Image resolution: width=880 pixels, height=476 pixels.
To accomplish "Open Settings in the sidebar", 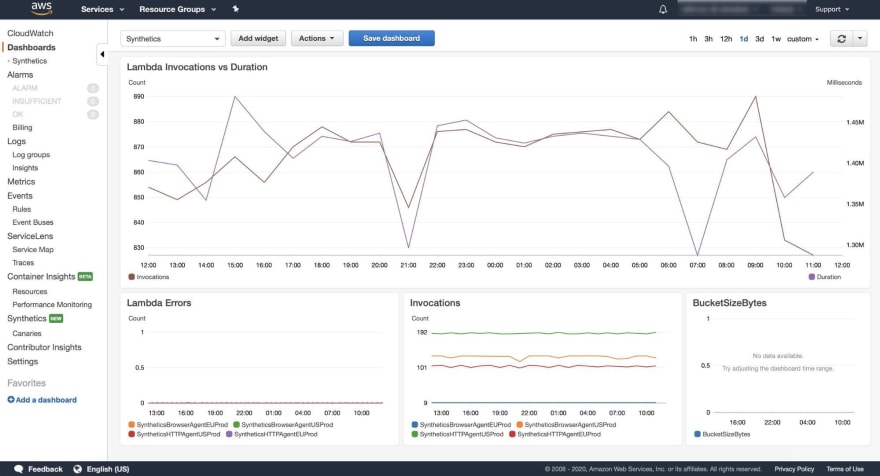I will [x=22, y=361].
